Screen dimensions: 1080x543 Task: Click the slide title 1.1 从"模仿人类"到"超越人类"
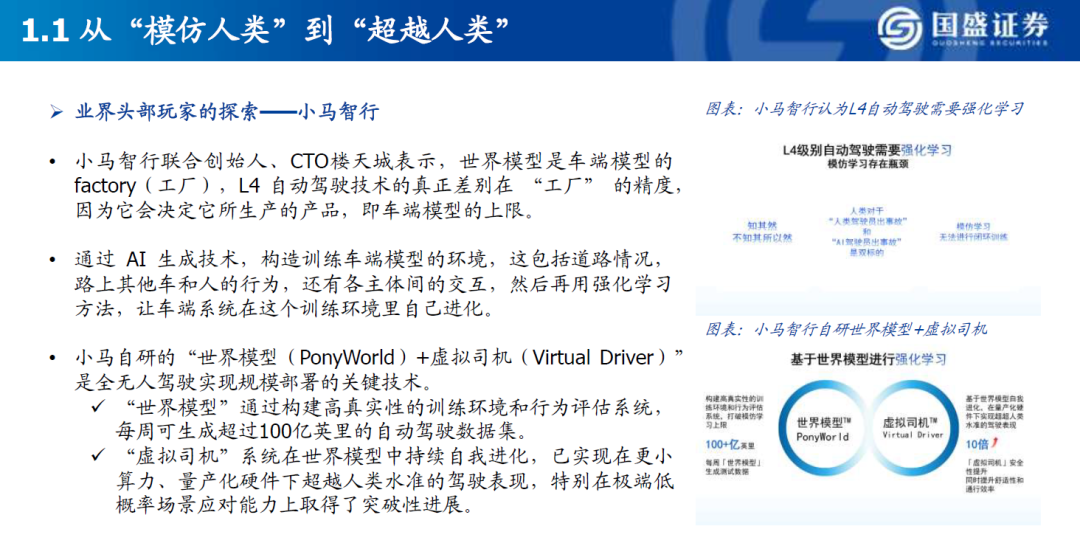pos(266,31)
